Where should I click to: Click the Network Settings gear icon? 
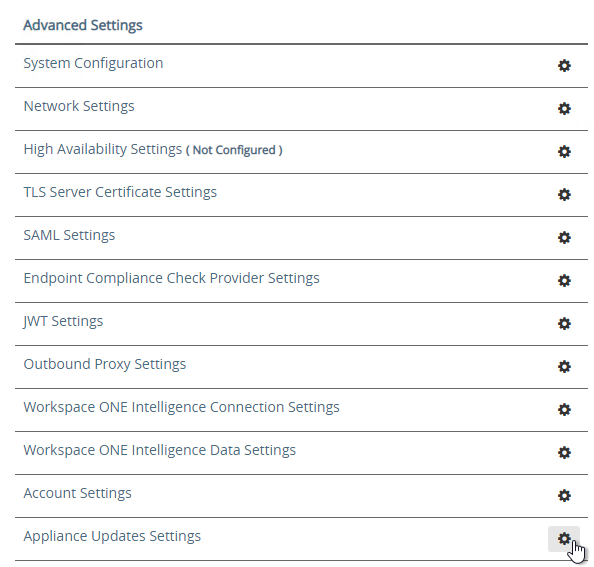click(x=564, y=109)
